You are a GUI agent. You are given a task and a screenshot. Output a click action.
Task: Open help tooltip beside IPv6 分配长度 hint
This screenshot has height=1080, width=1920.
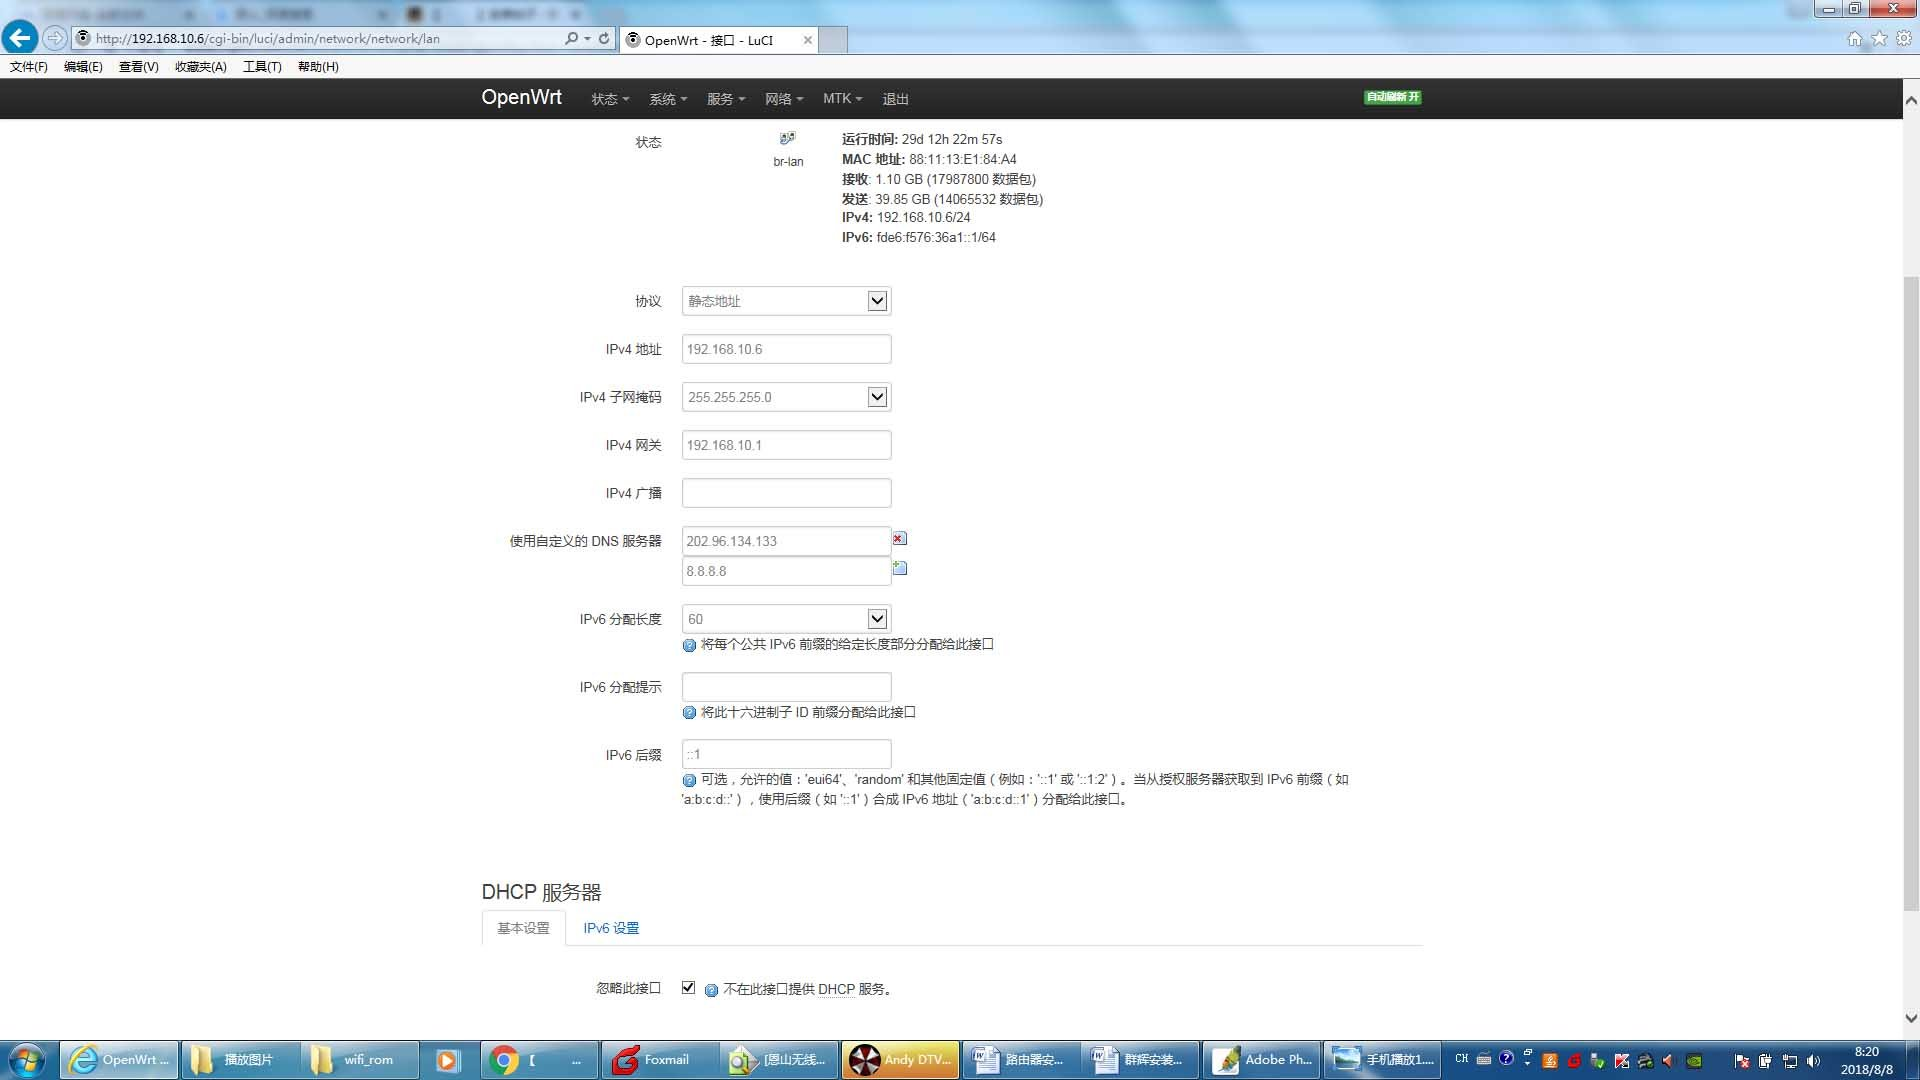click(688, 645)
